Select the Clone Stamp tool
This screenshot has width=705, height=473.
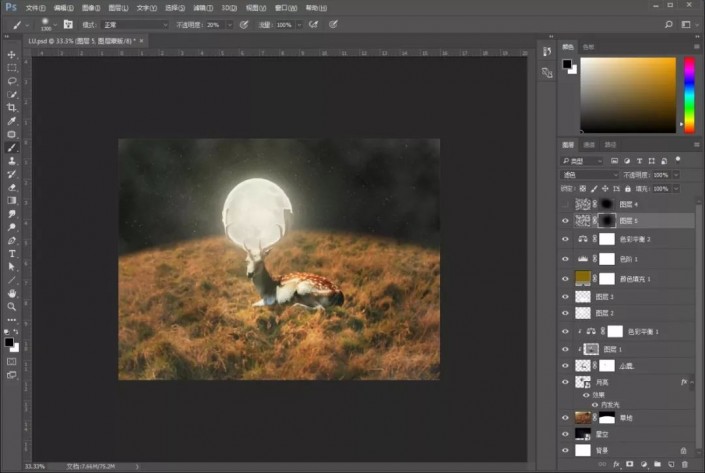pos(12,161)
